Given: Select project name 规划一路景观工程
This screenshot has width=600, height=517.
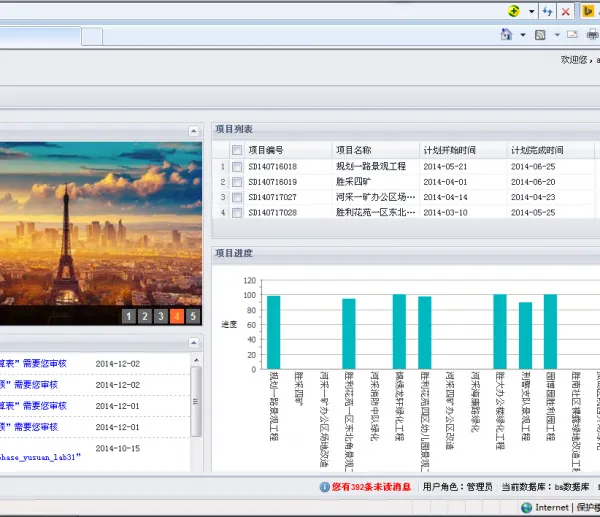Looking at the screenshot, I should 371,166.
